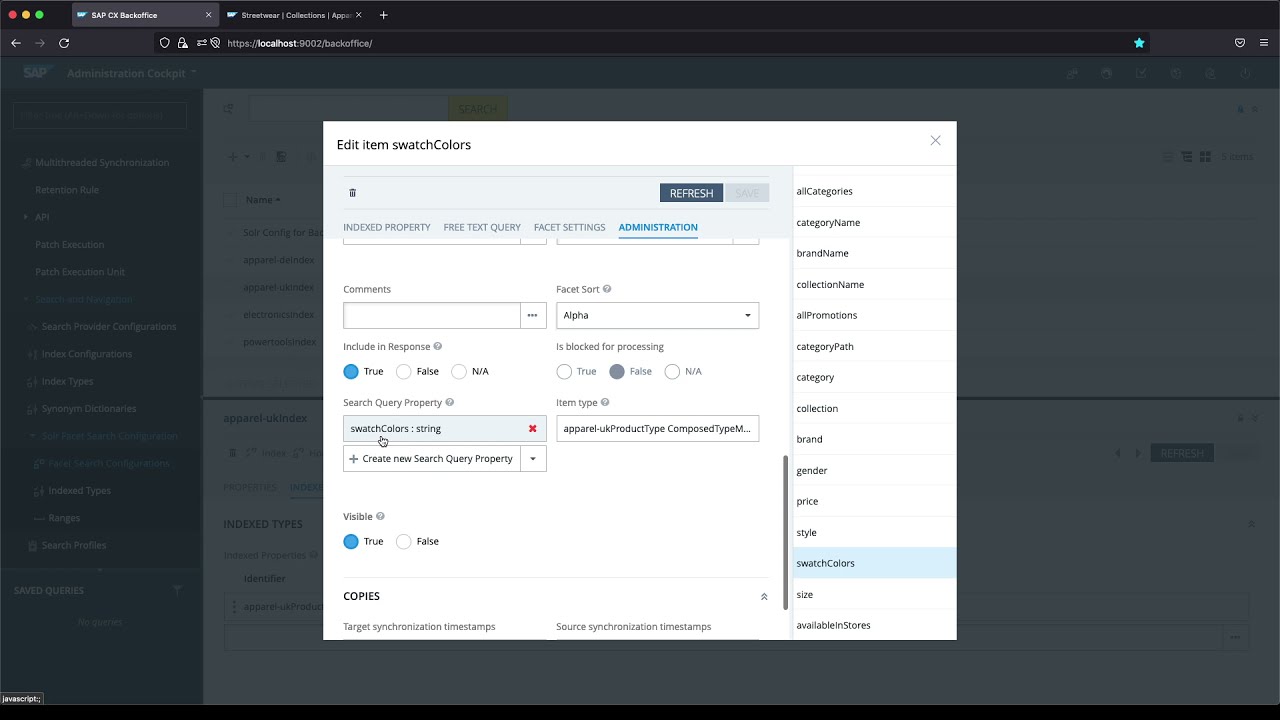Set Is blocked for processing to True
This screenshot has width=1280, height=720.
coord(564,371)
